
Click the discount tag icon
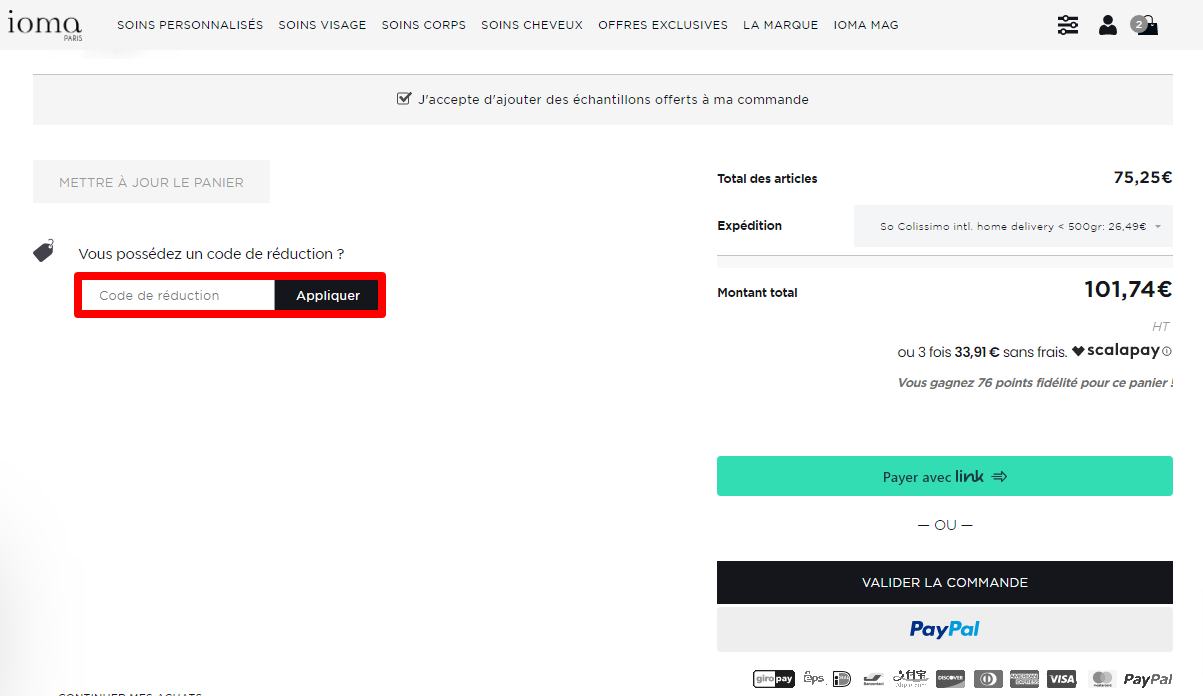(x=43, y=251)
